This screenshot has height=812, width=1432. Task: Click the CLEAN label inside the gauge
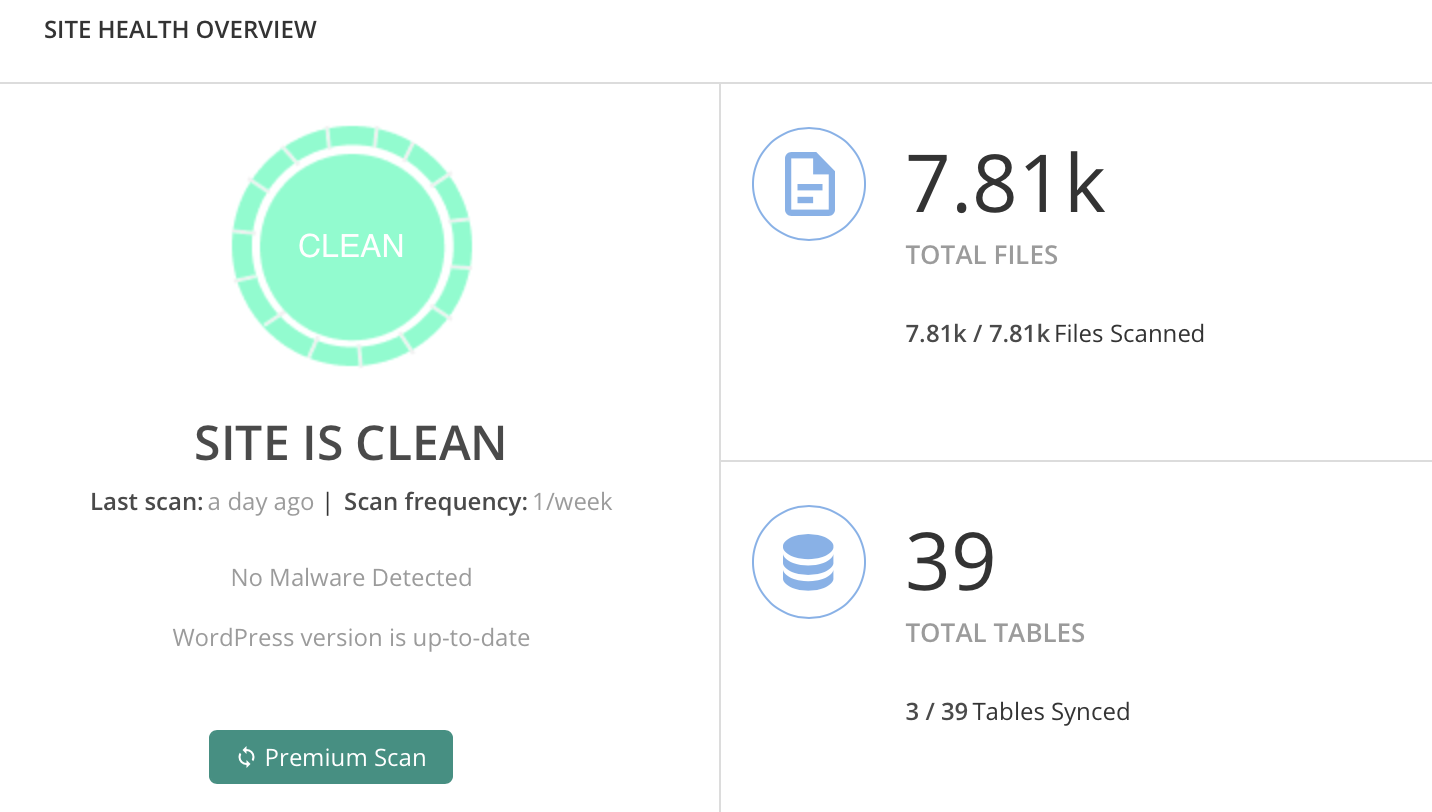click(x=351, y=246)
